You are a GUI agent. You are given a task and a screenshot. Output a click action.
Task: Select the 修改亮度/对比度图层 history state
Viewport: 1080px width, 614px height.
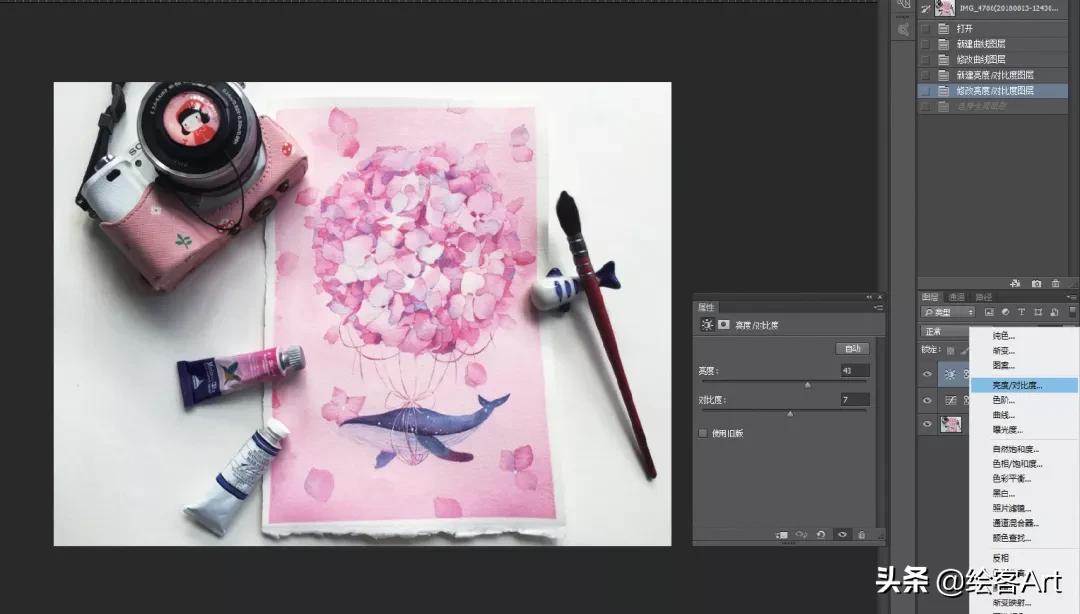(993, 90)
